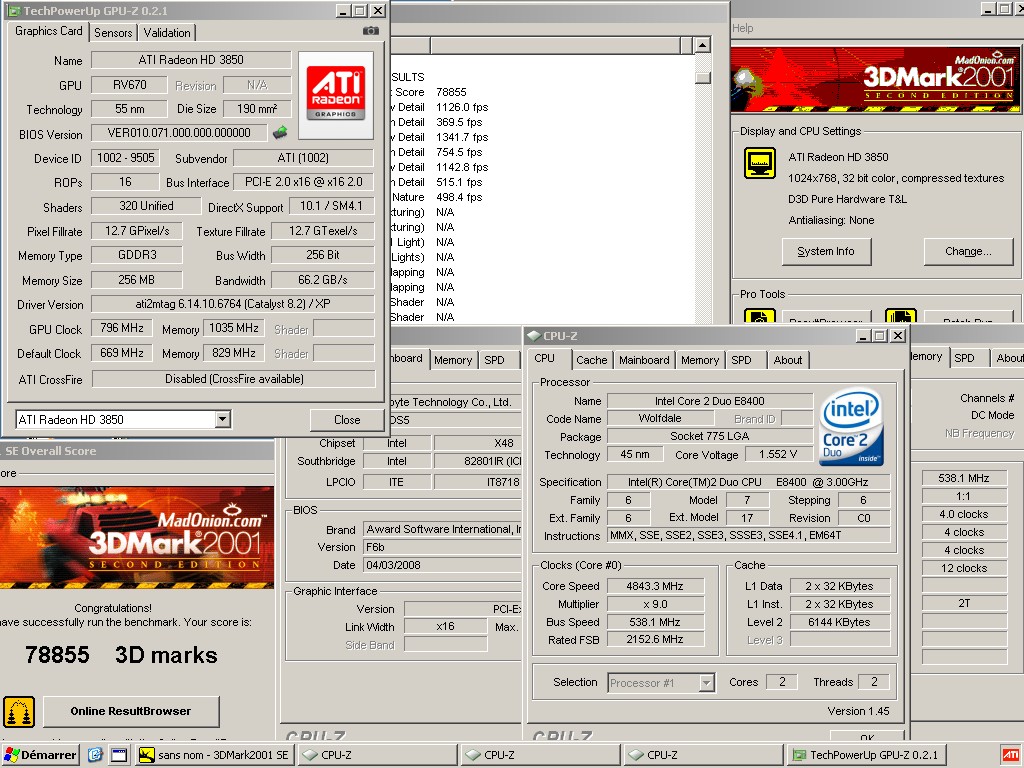
Task: Click the Rated FSB value 2152.6 MHz
Action: (655, 640)
